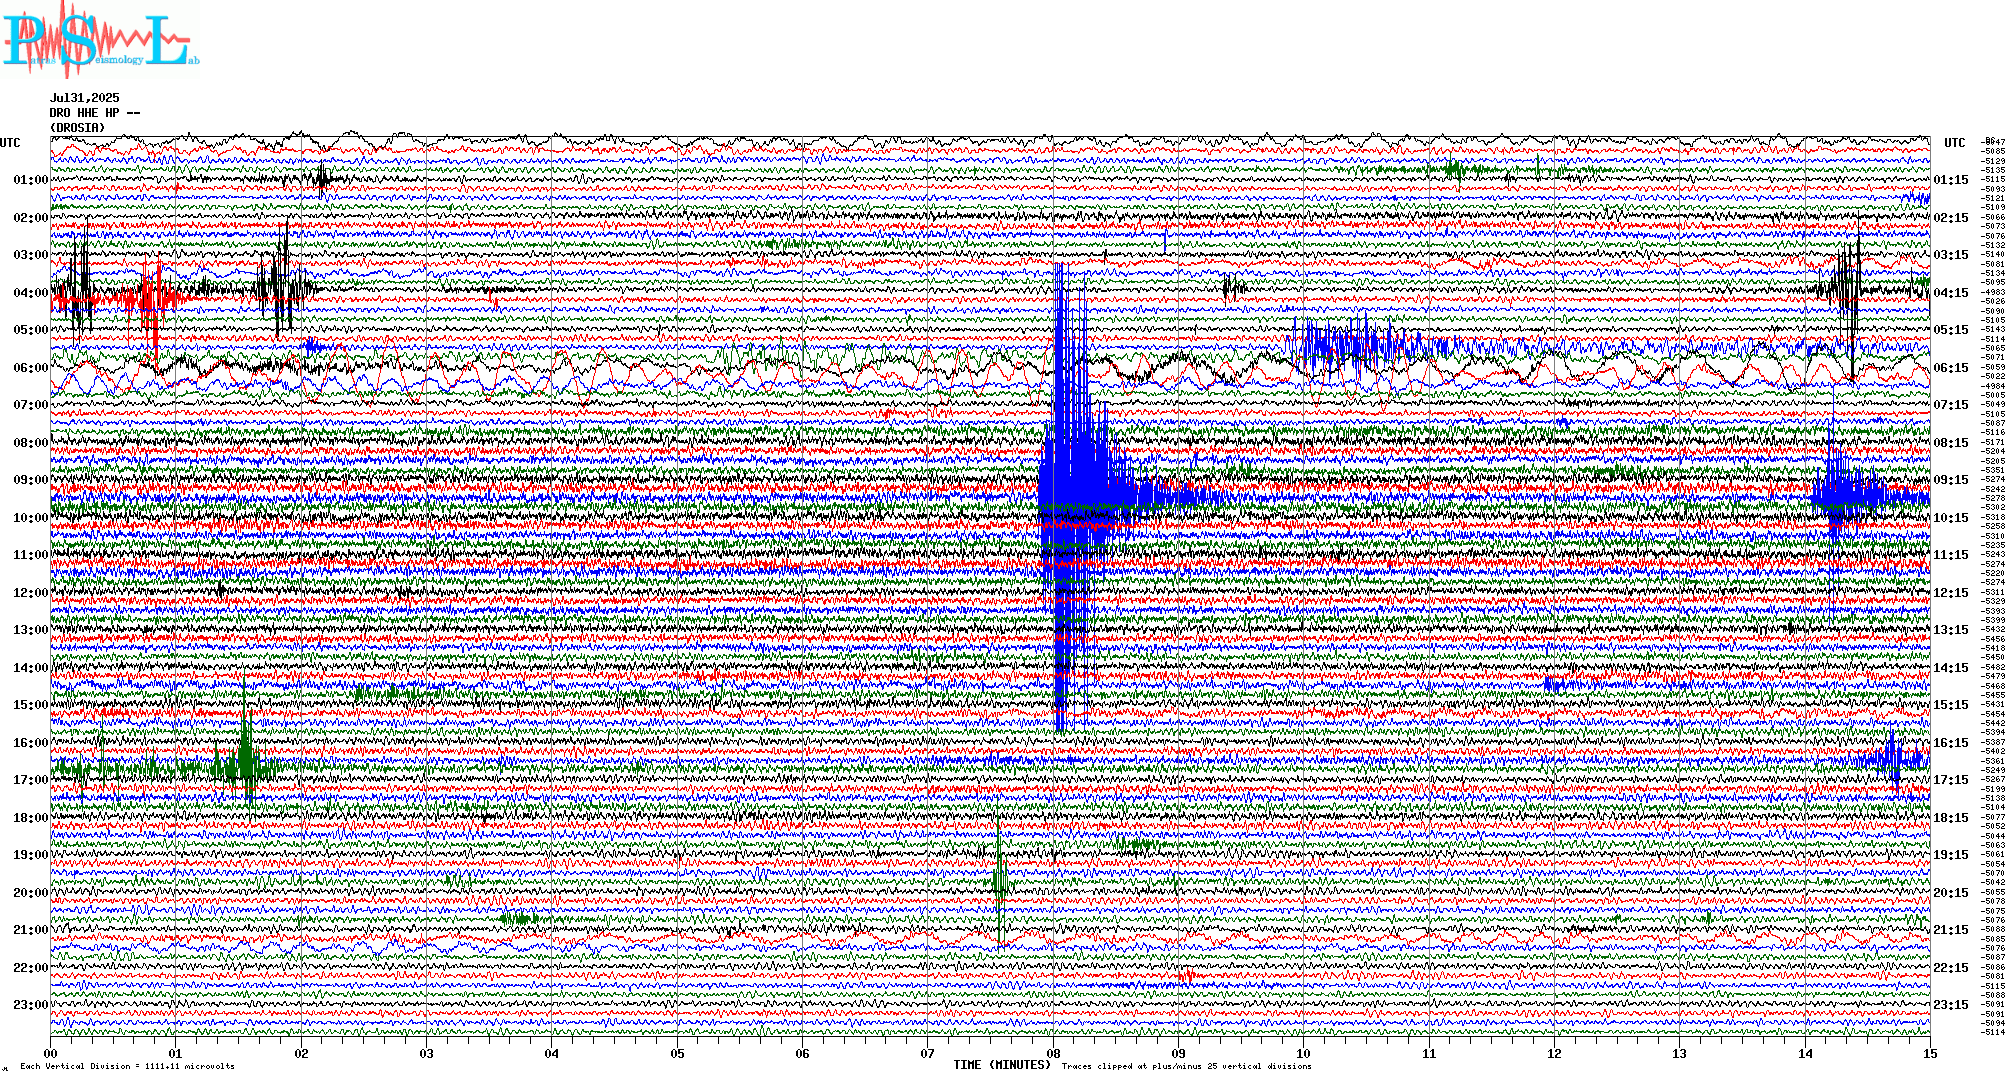
Task: Click the "18:15" end-time label
Action: pyautogui.click(x=1951, y=818)
